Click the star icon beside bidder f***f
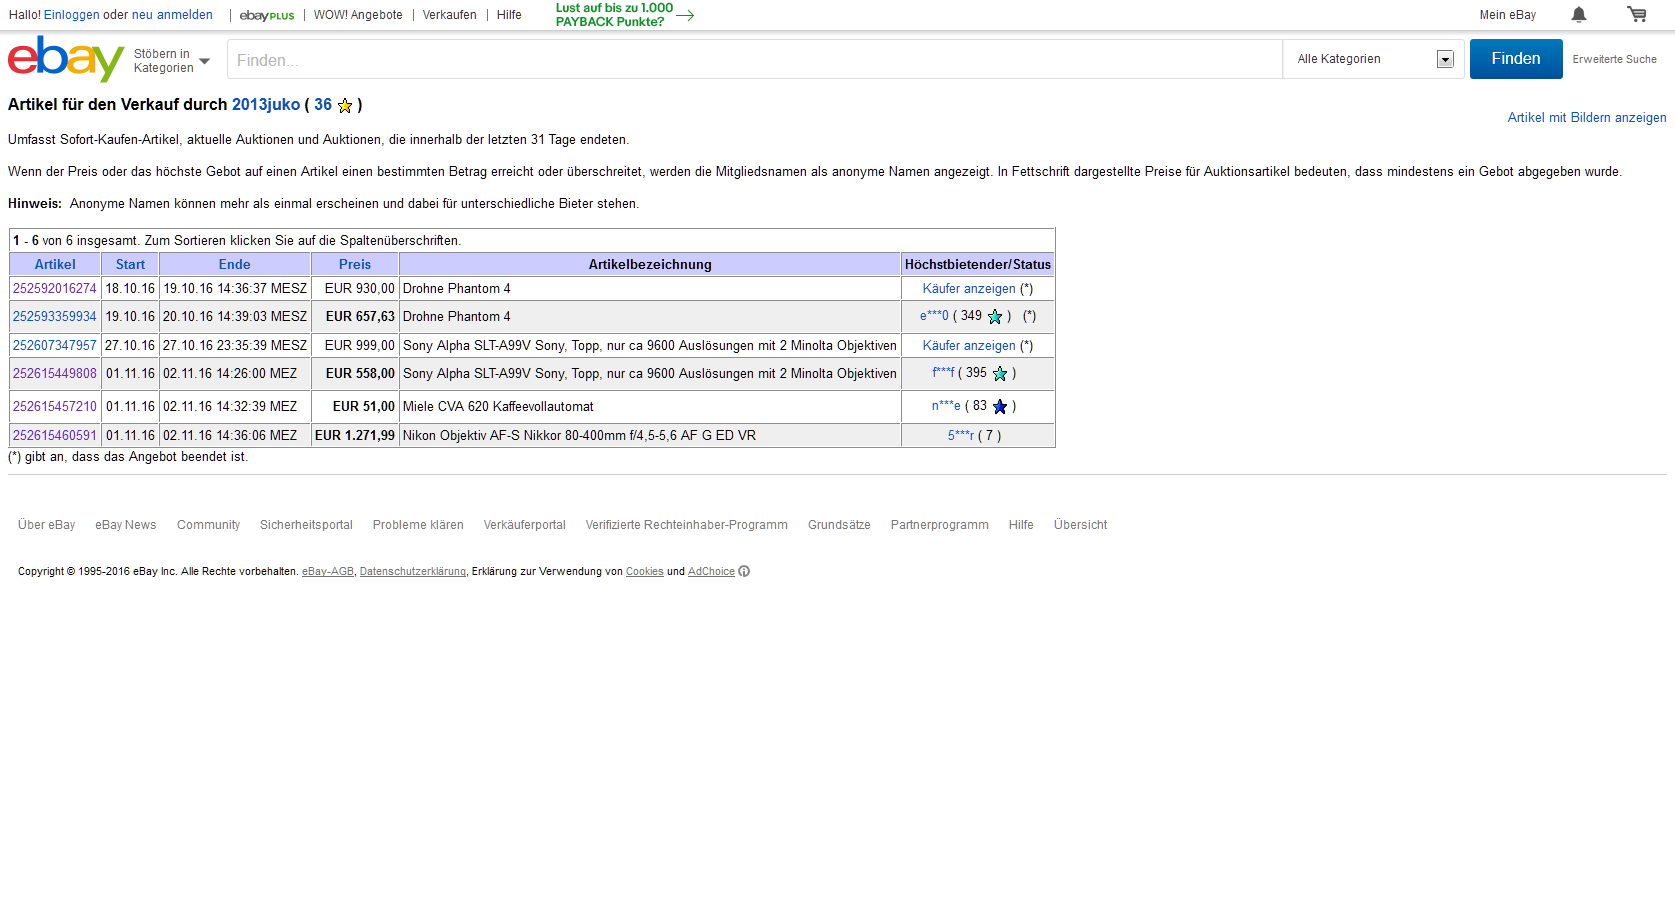This screenshot has width=1675, height=908. (x=999, y=374)
